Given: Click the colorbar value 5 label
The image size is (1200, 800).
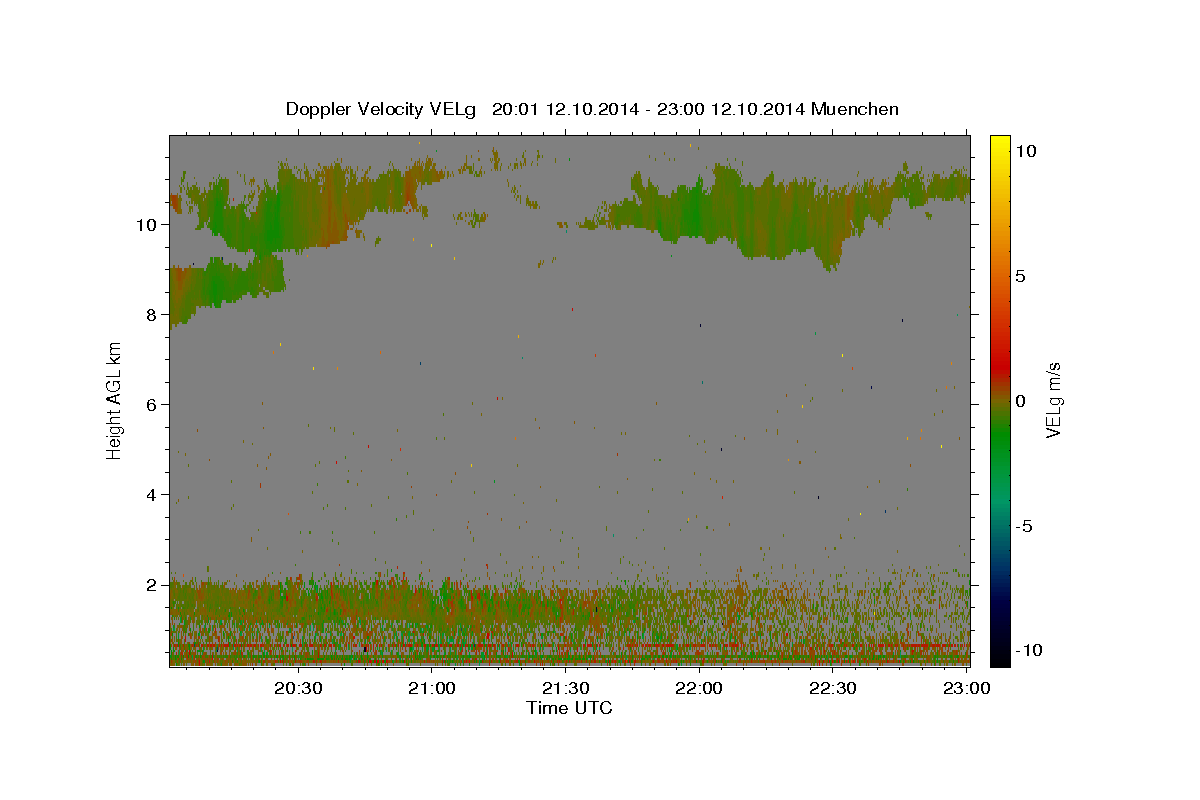Looking at the screenshot, I should (x=1021, y=276).
